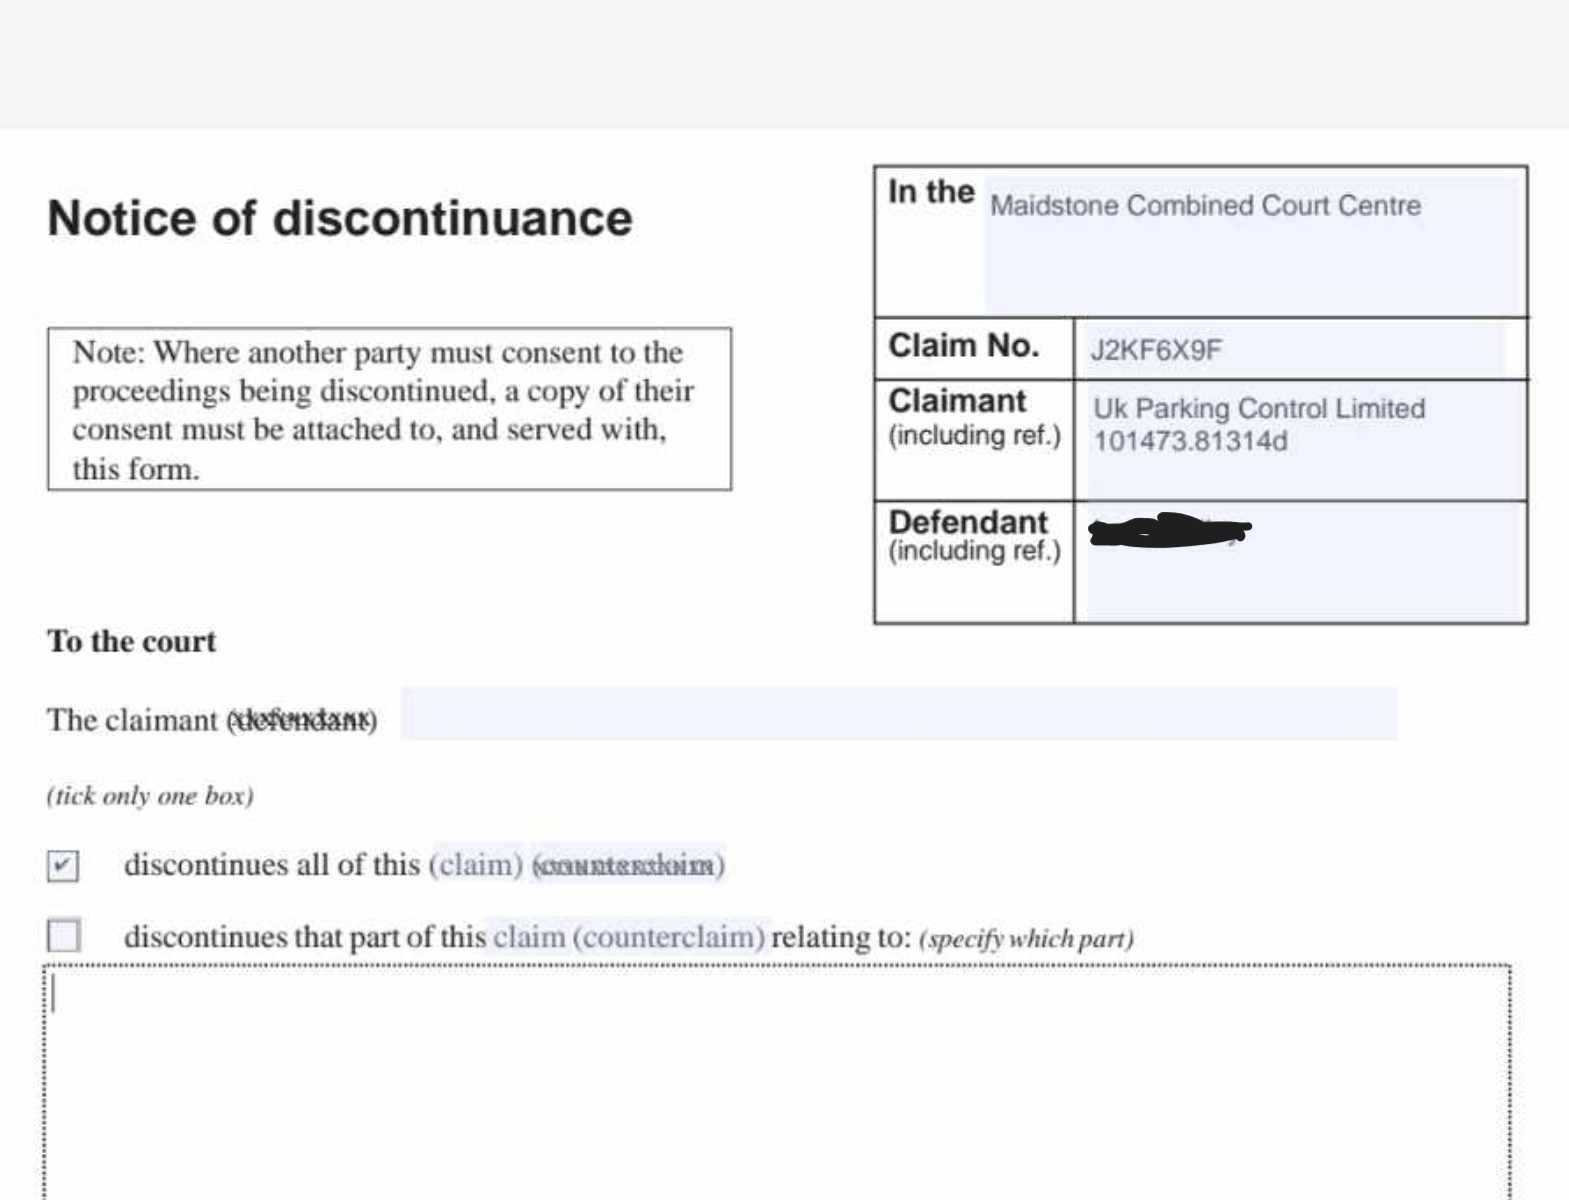
Task: Click the dotted 'specify which part' text area
Action: (x=777, y=1082)
